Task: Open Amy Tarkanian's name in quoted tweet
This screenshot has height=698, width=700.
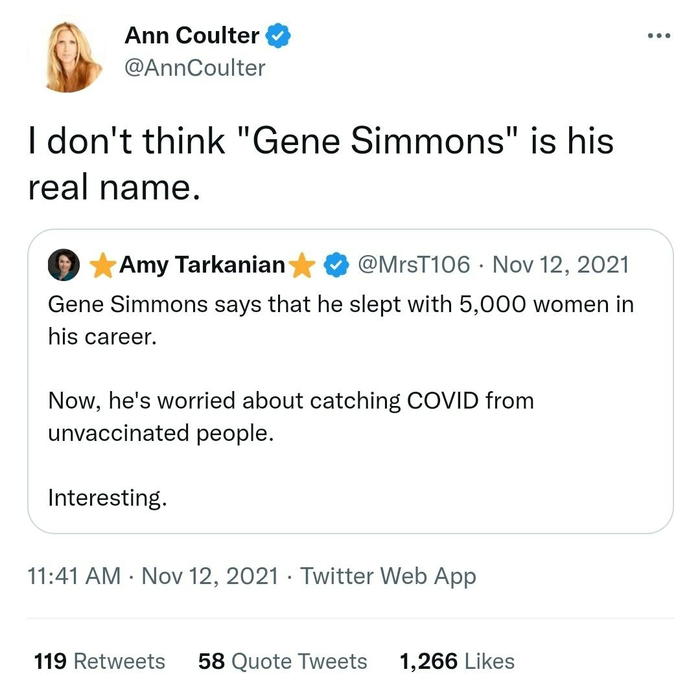Action: (202, 266)
